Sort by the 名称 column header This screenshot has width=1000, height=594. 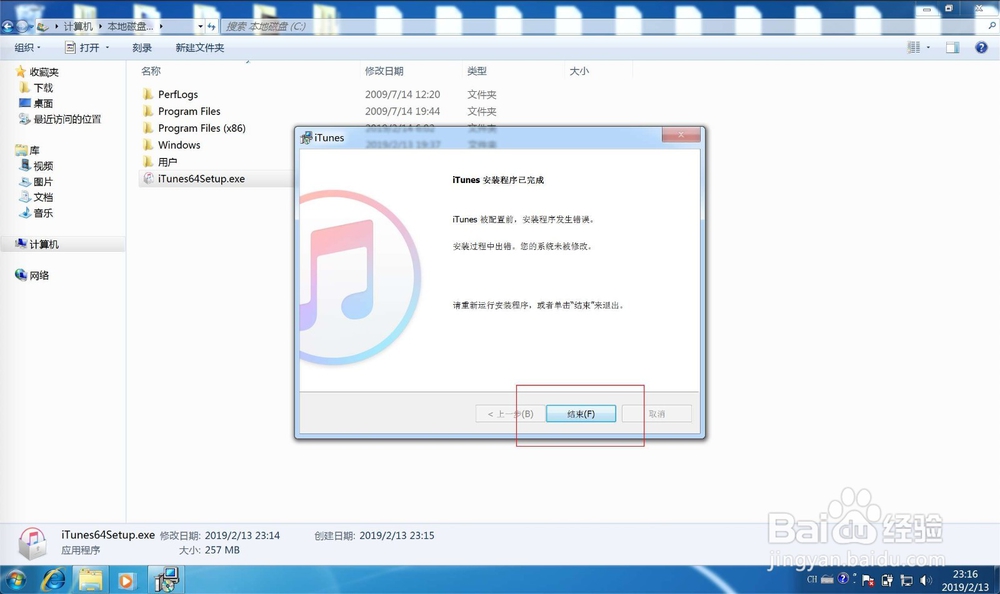coord(151,71)
